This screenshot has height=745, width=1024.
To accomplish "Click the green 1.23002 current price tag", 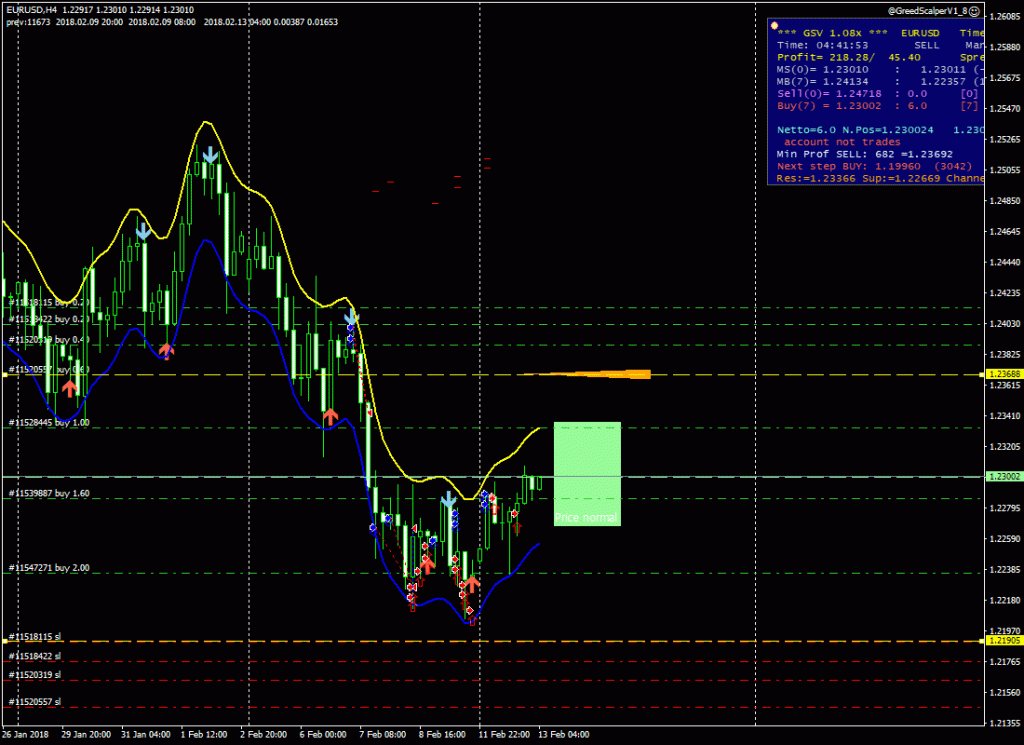I will (1004, 477).
